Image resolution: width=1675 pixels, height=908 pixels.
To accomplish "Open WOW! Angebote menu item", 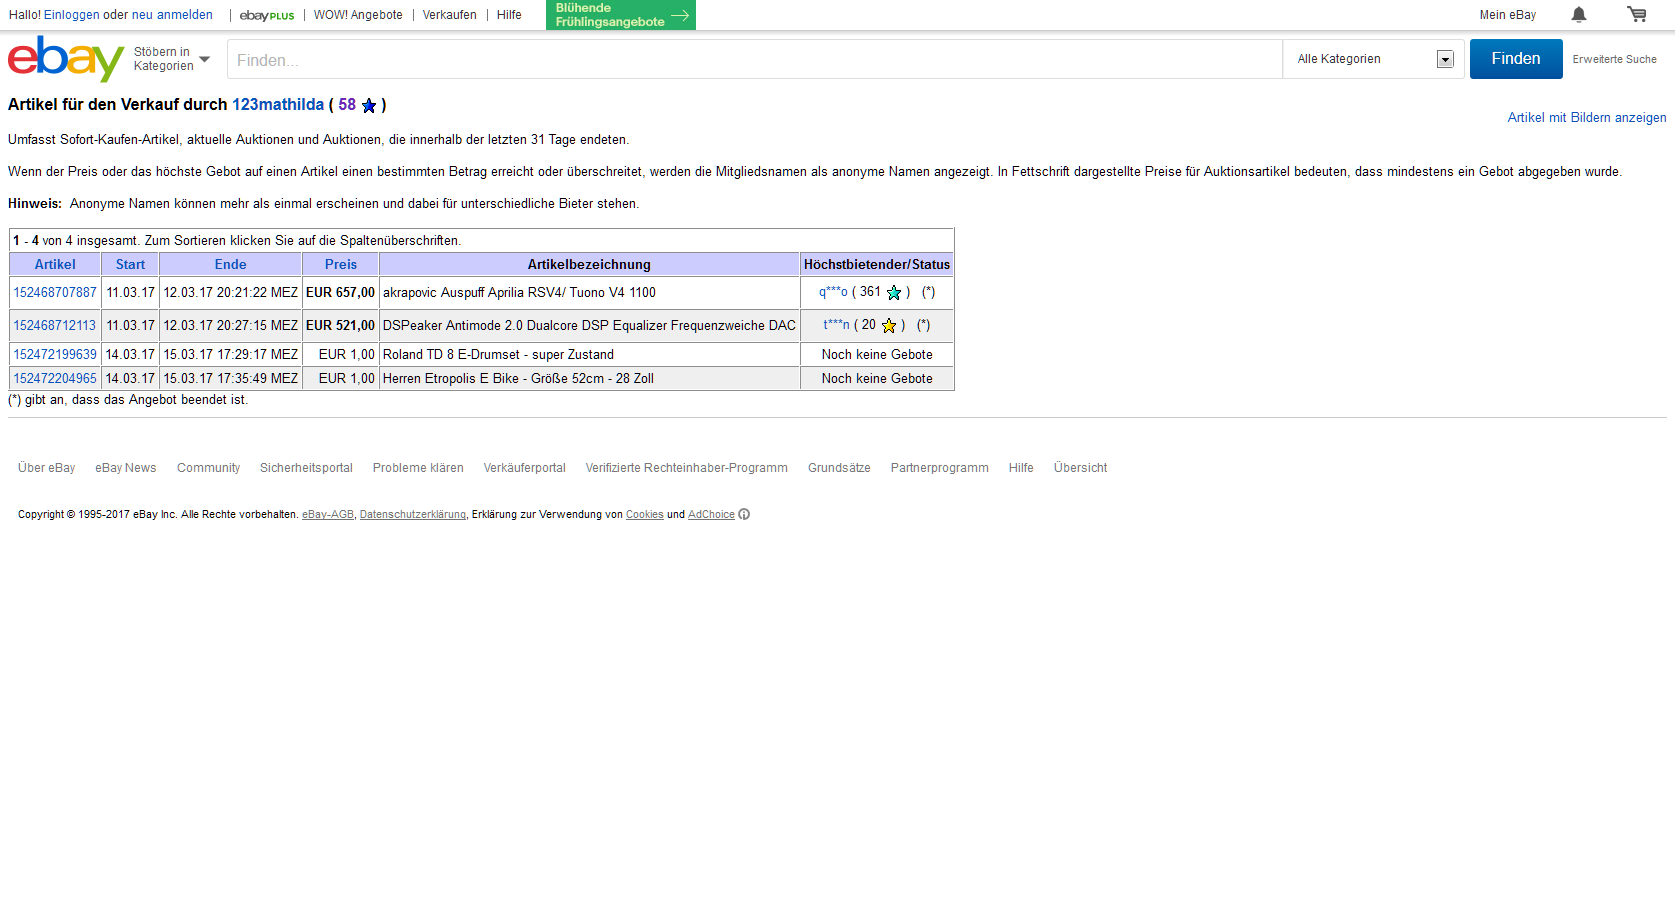I will tap(358, 15).
